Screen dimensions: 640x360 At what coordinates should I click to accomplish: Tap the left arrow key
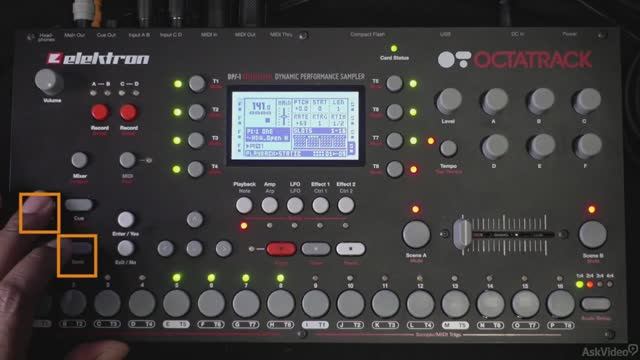166,248
